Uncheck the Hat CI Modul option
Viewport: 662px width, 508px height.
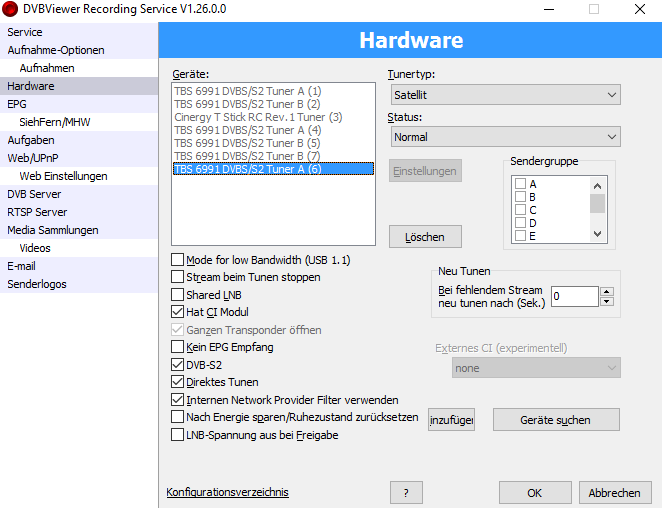tap(178, 312)
